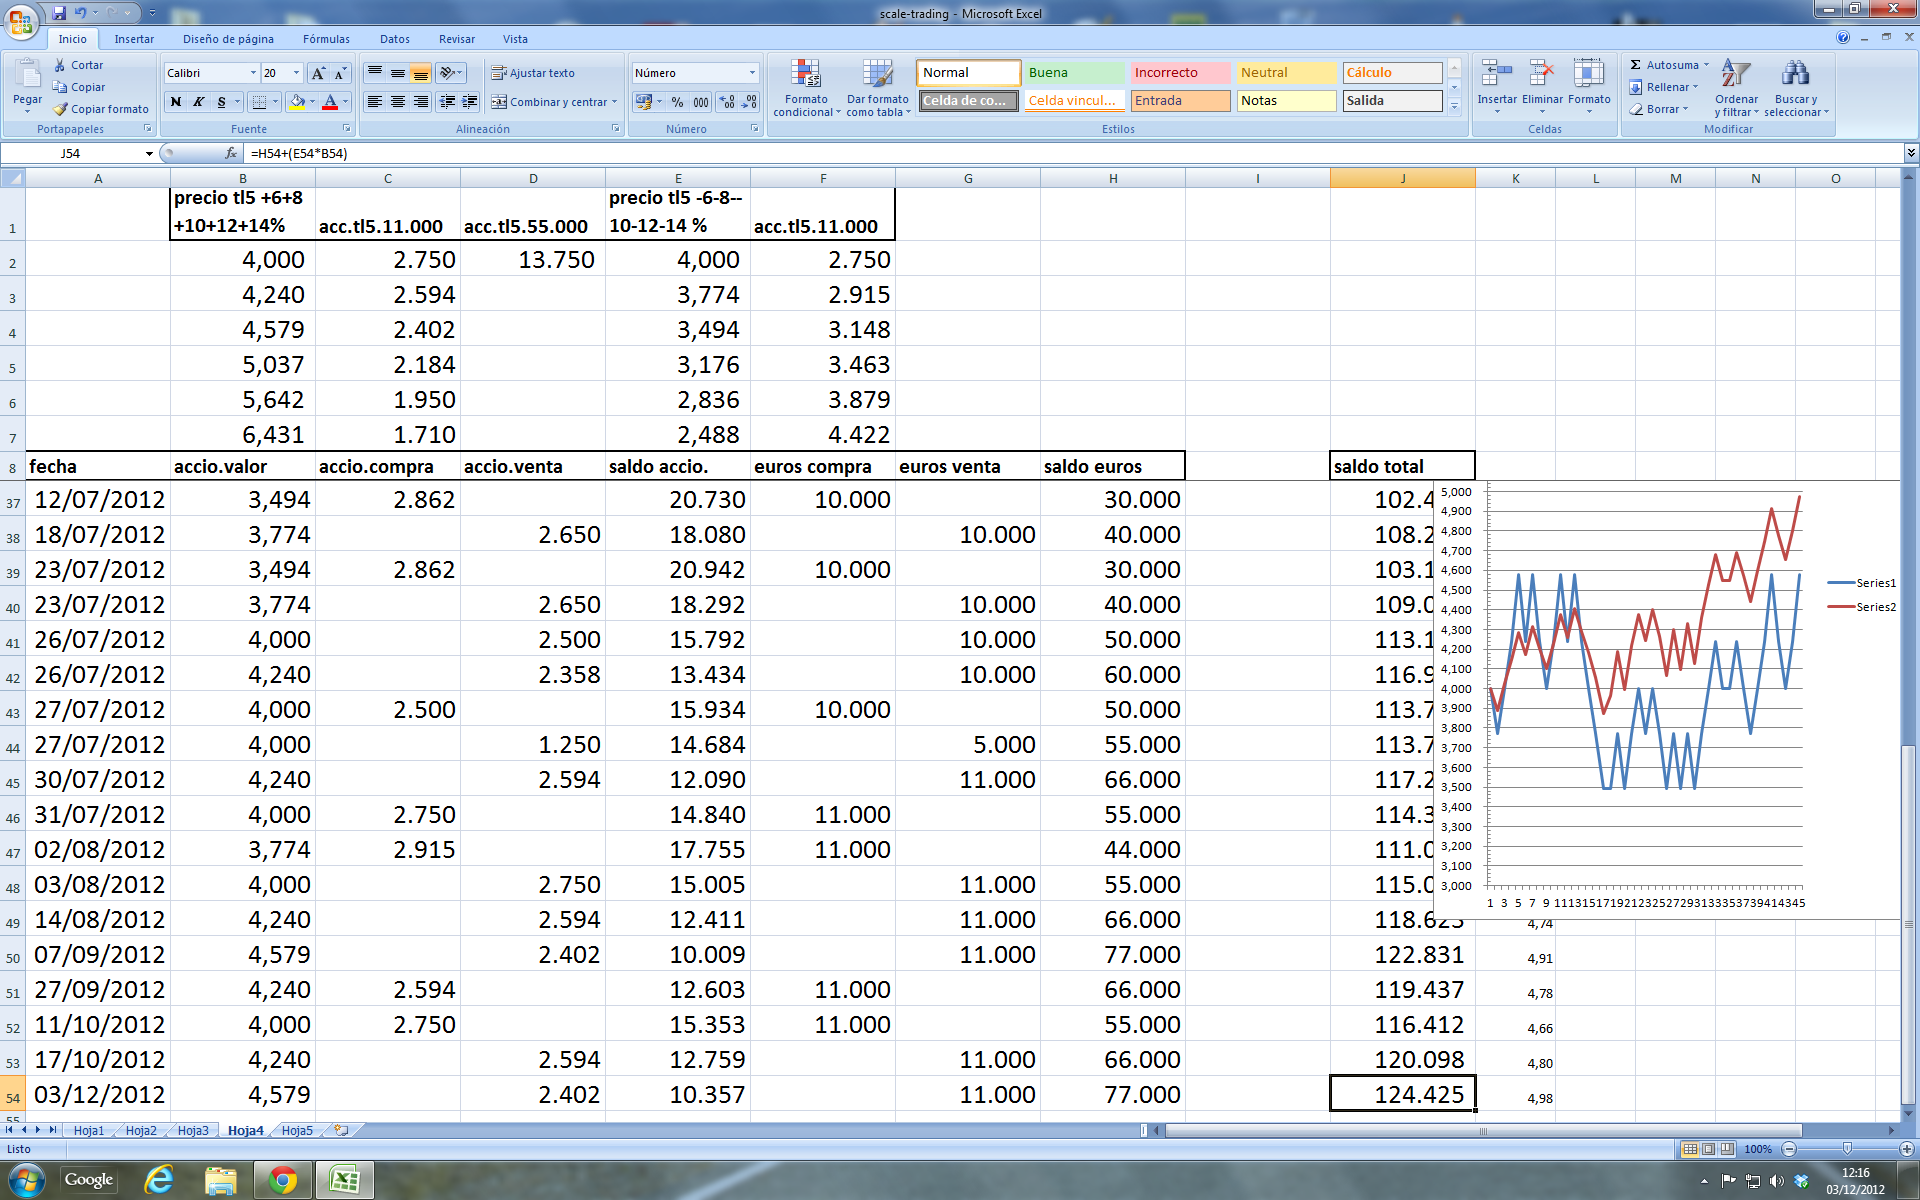This screenshot has width=1920, height=1200.
Task: Click the increase font size icon
Action: [318, 73]
